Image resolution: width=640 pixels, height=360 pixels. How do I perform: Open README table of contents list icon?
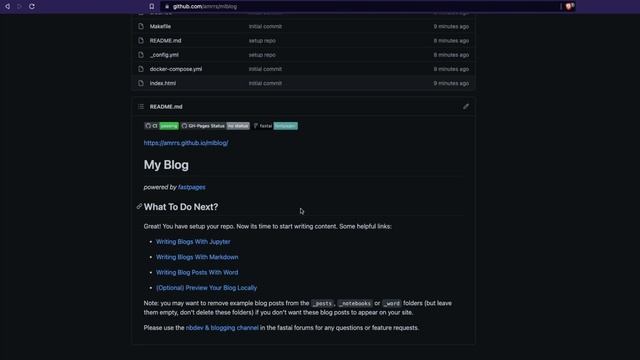coord(141,107)
